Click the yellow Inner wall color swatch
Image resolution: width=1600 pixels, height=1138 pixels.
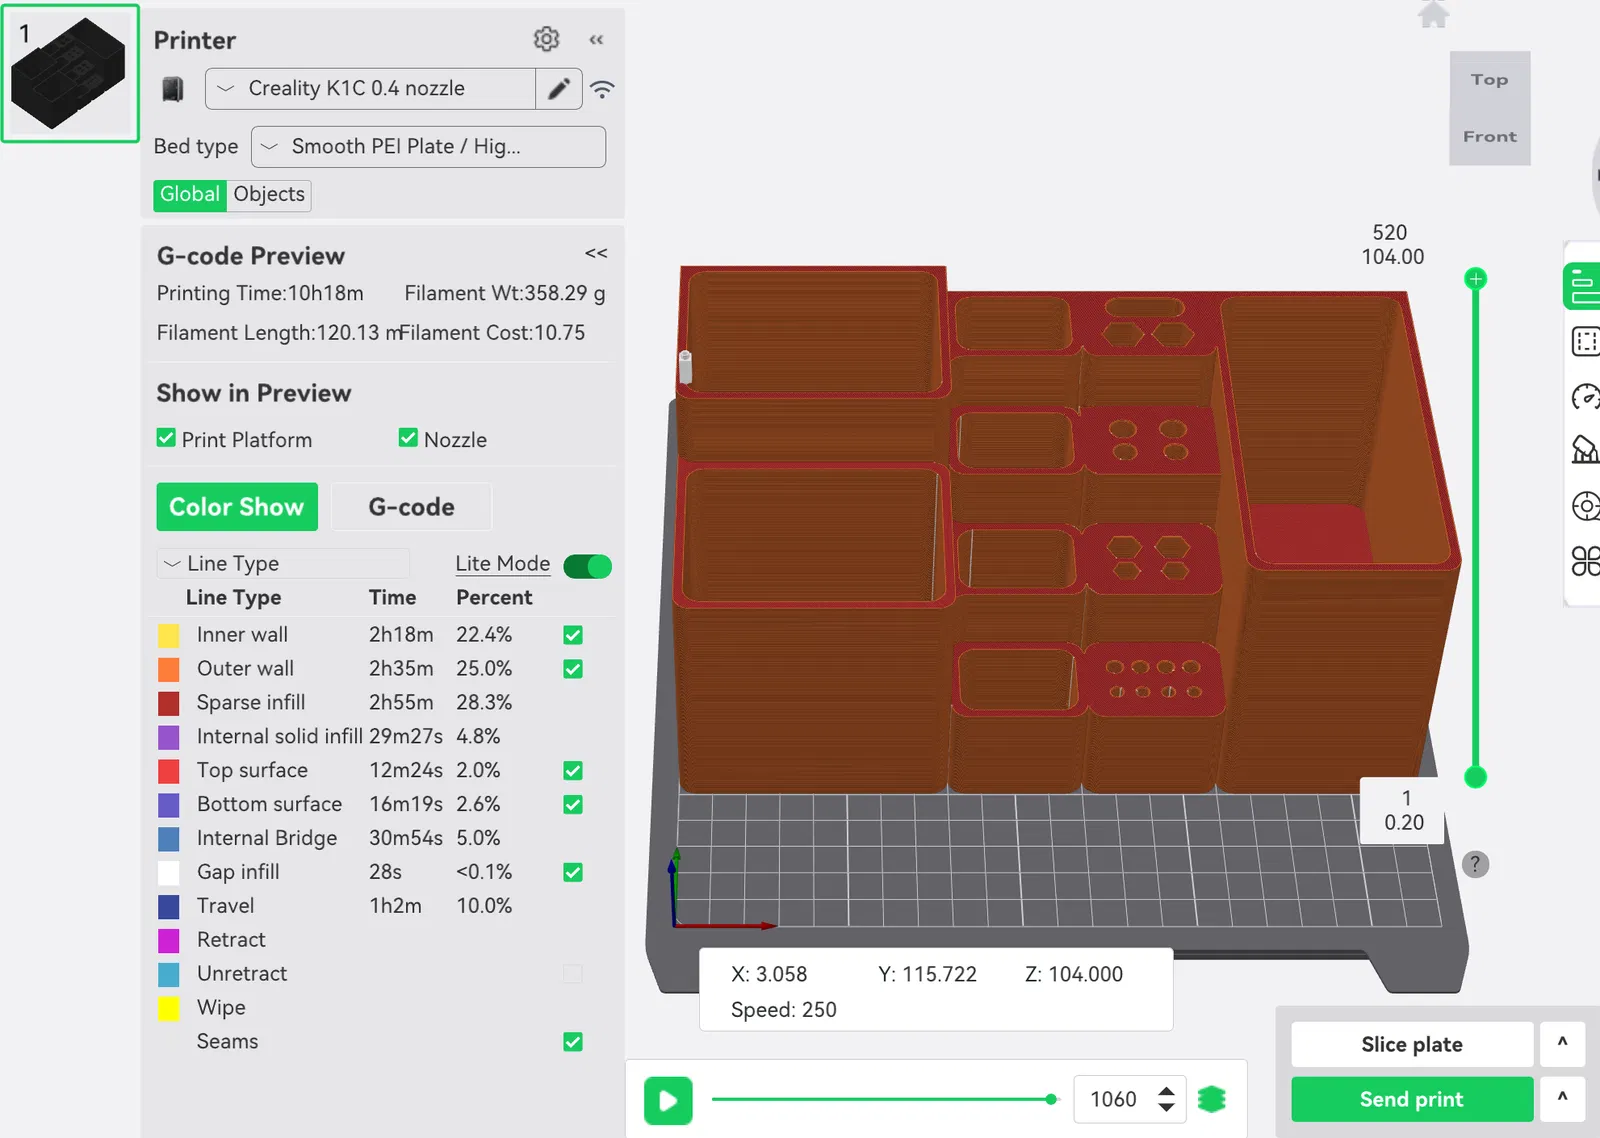(x=169, y=635)
